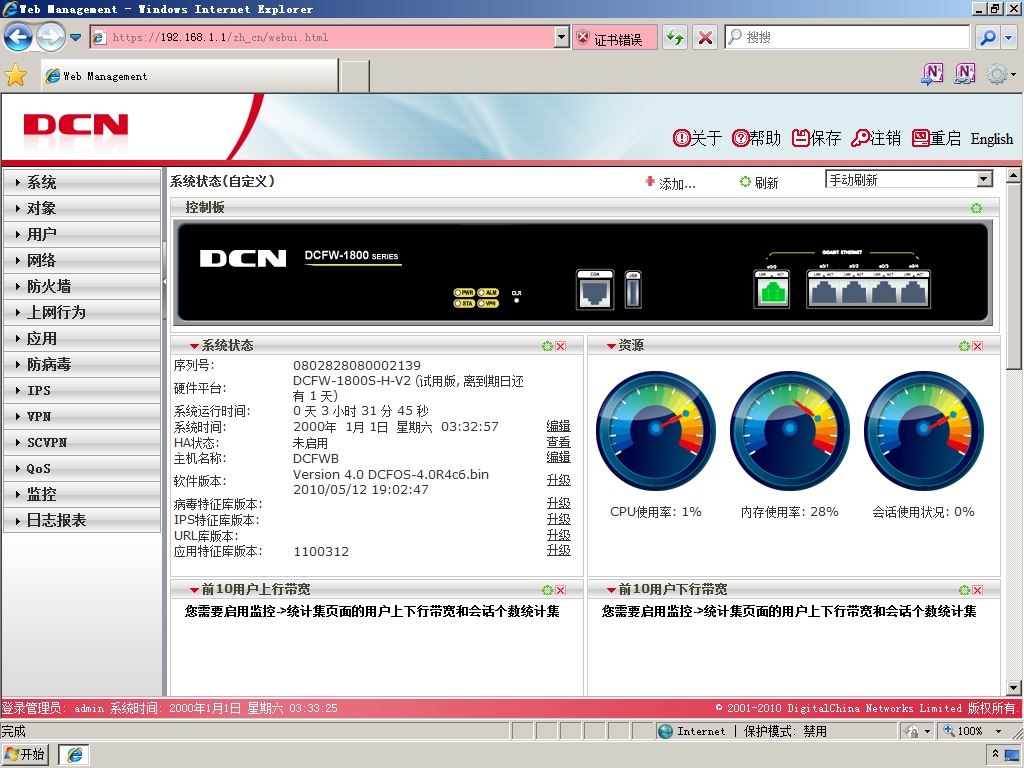Expand the SCVPN menu
The width and height of the screenshot is (1024, 768).
click(82, 442)
